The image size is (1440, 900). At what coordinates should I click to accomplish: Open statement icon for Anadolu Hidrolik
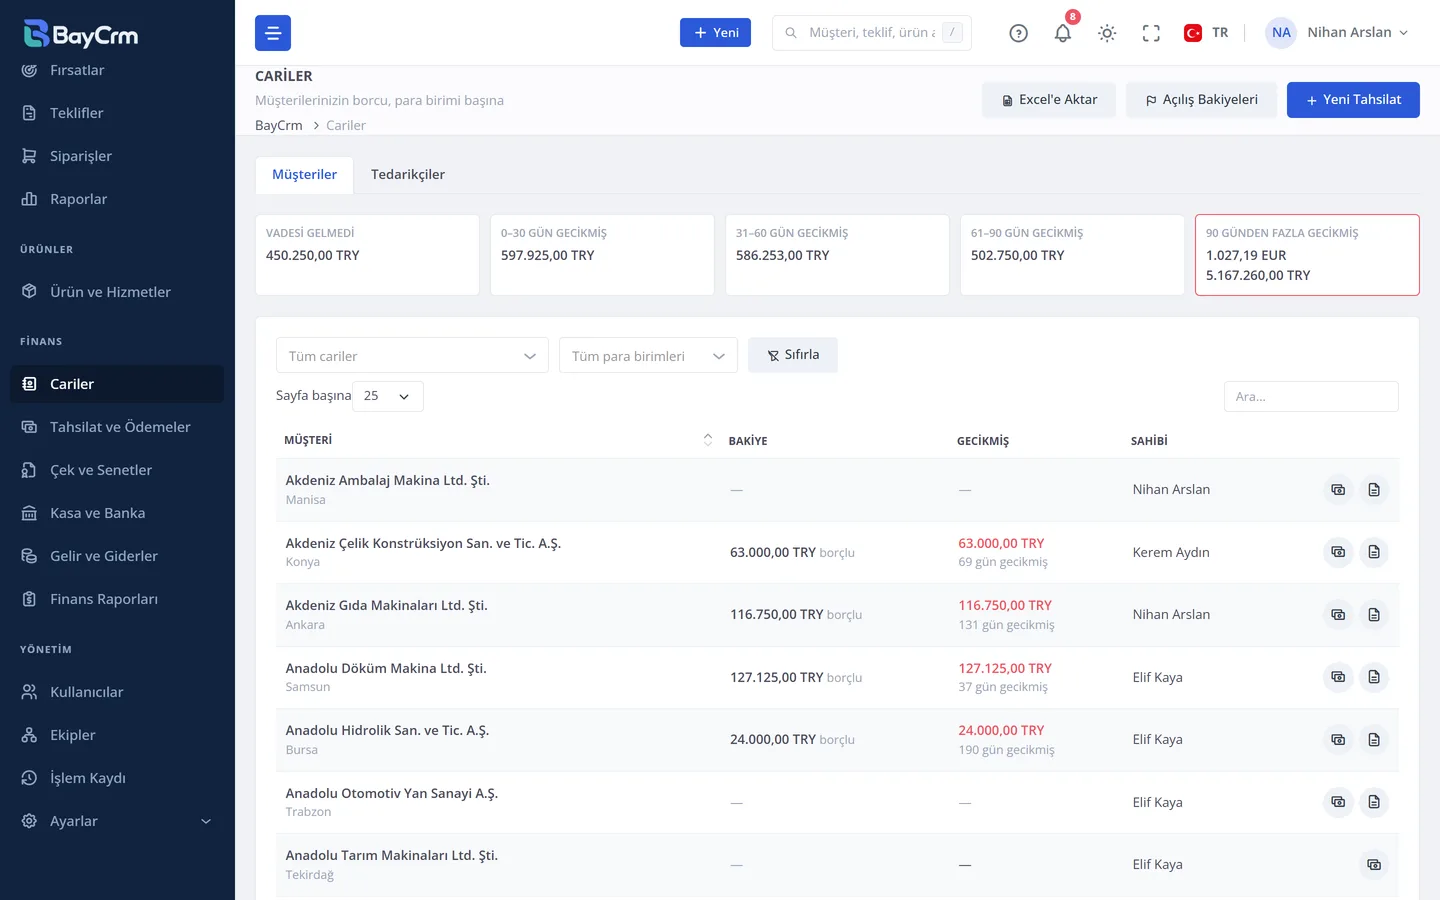(x=1374, y=740)
